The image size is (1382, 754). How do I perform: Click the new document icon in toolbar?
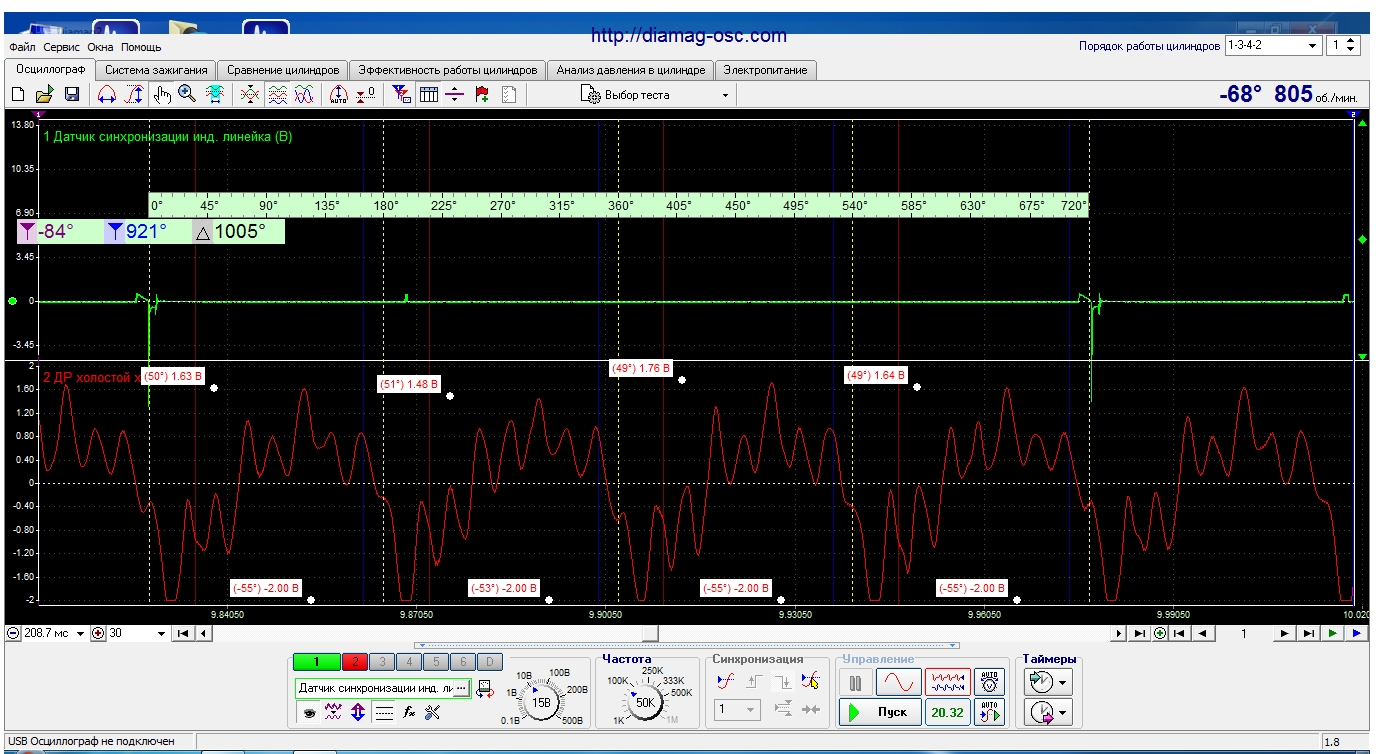point(18,94)
